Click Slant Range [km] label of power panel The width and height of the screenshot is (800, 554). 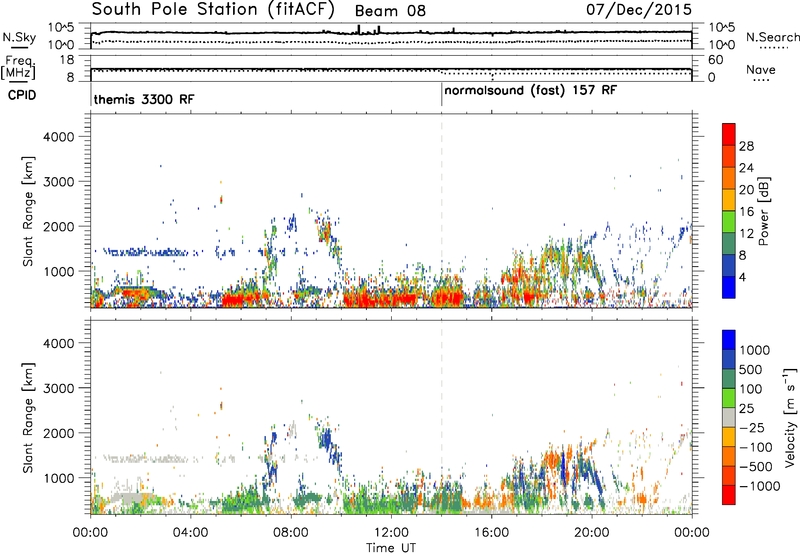click(28, 211)
